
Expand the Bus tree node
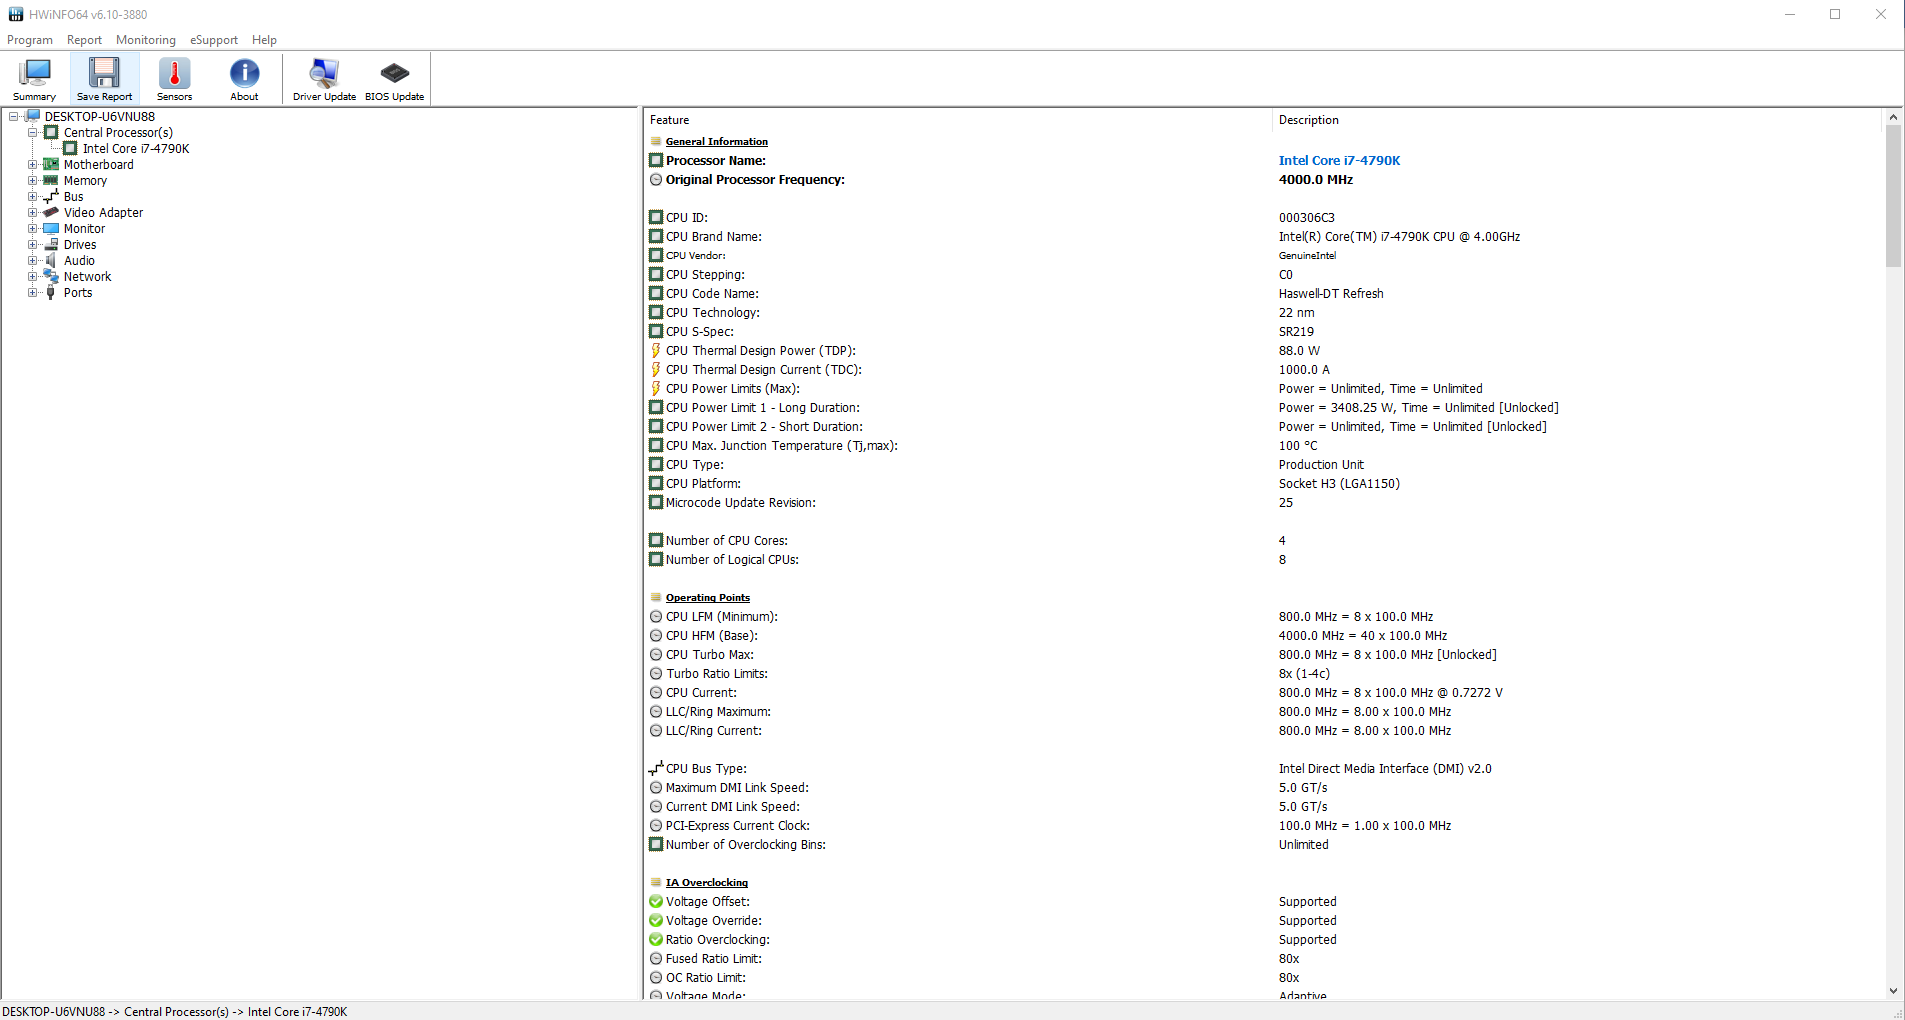click(32, 197)
